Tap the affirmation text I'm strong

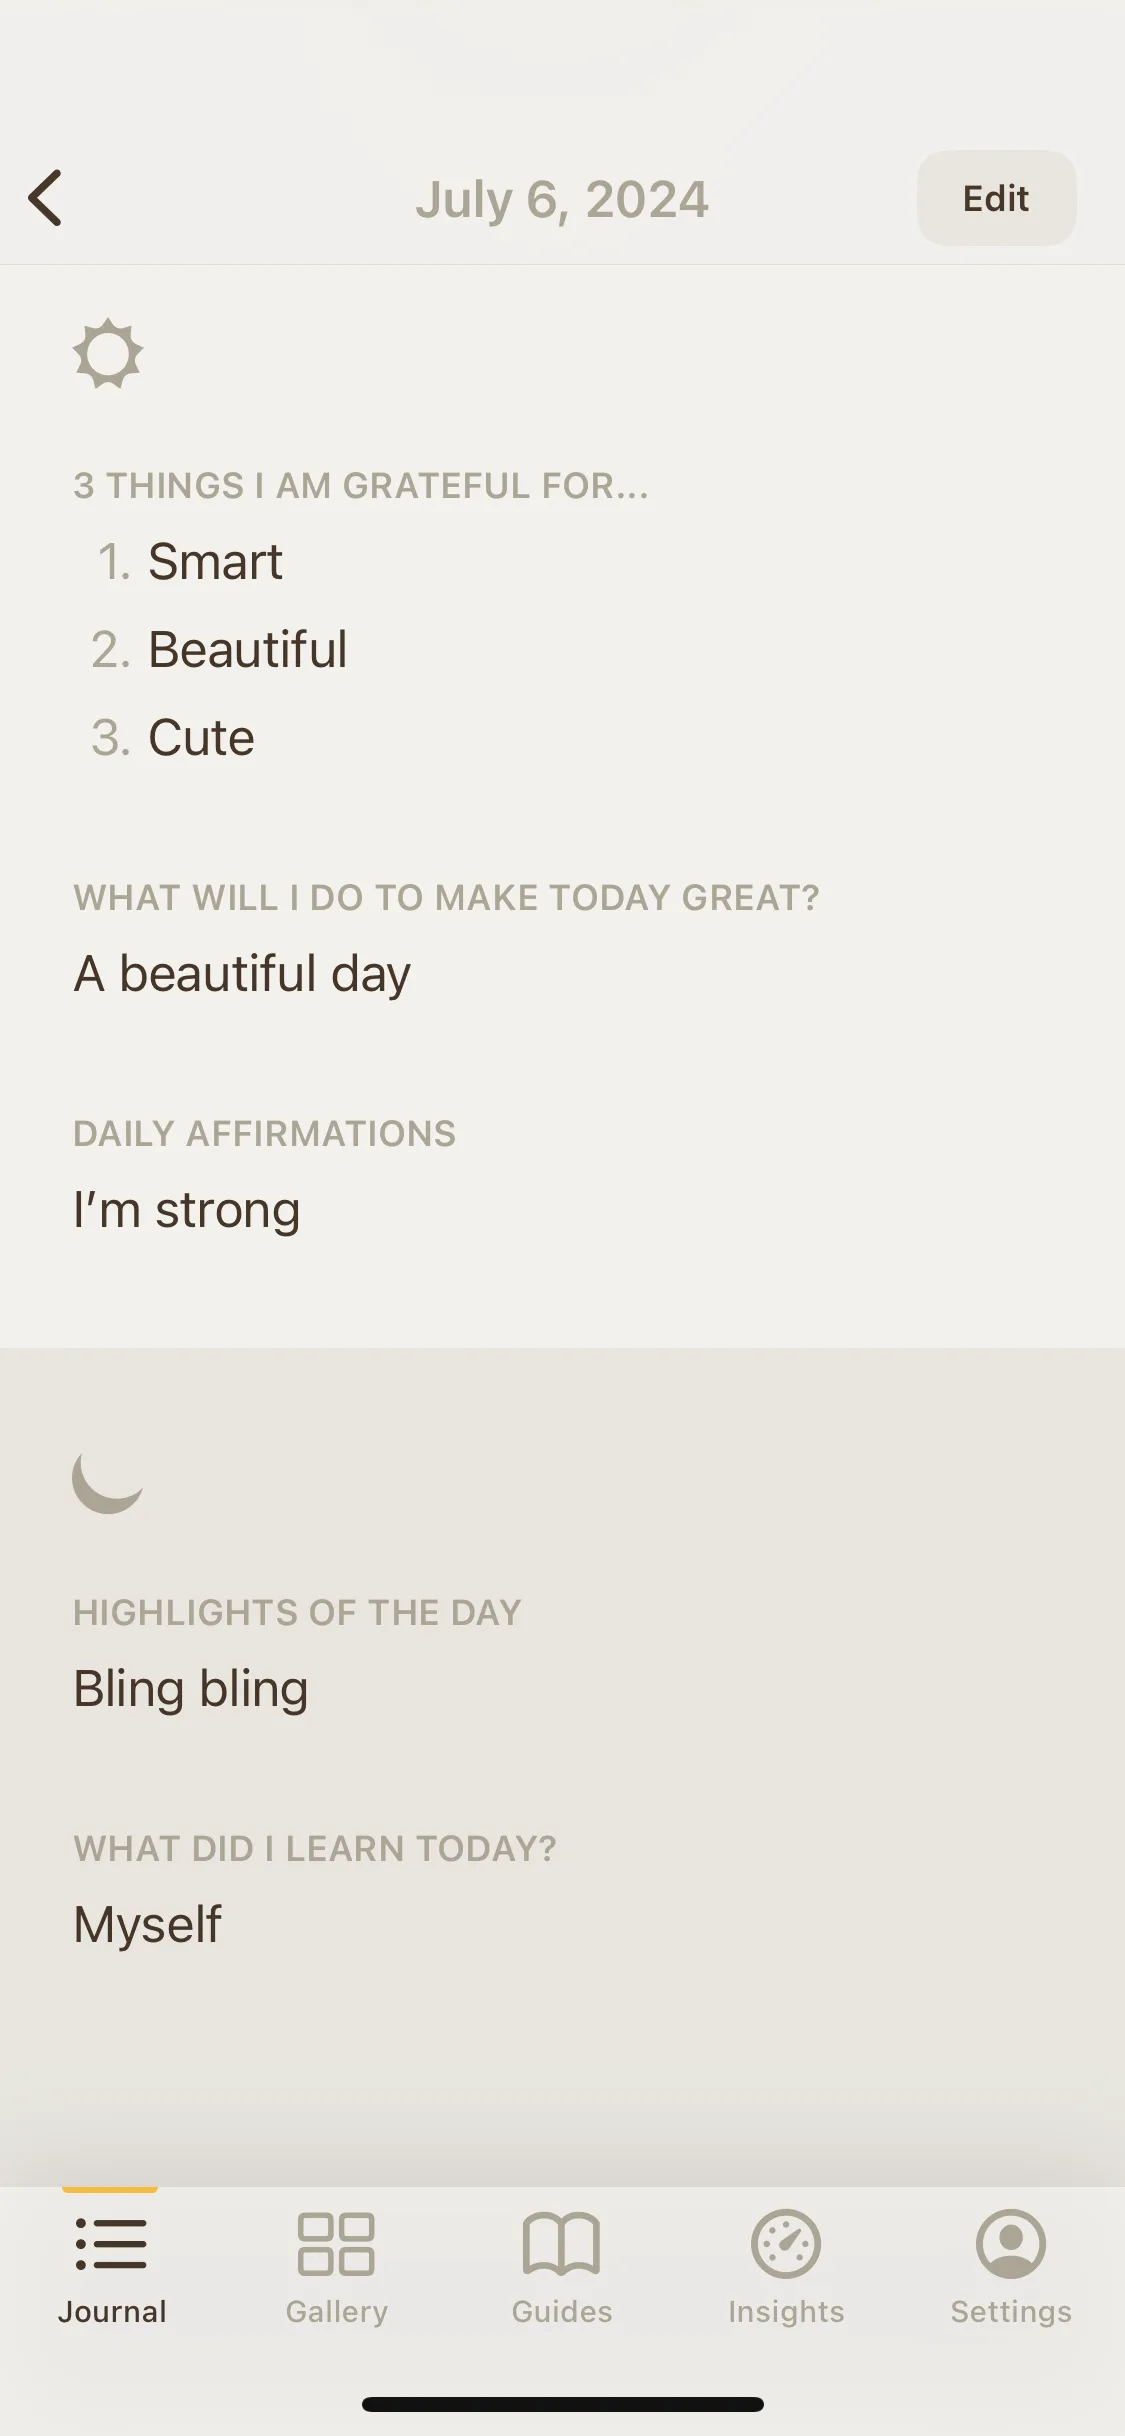(x=186, y=1210)
